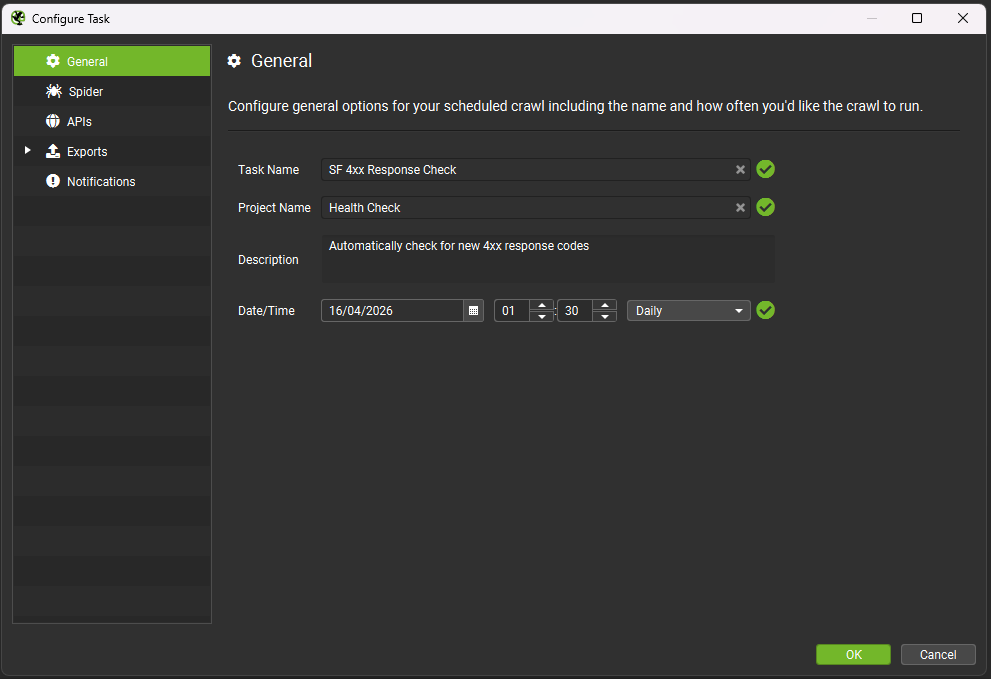Click green checkmark beside the Daily dropdown
This screenshot has height=679, width=991.
(765, 311)
